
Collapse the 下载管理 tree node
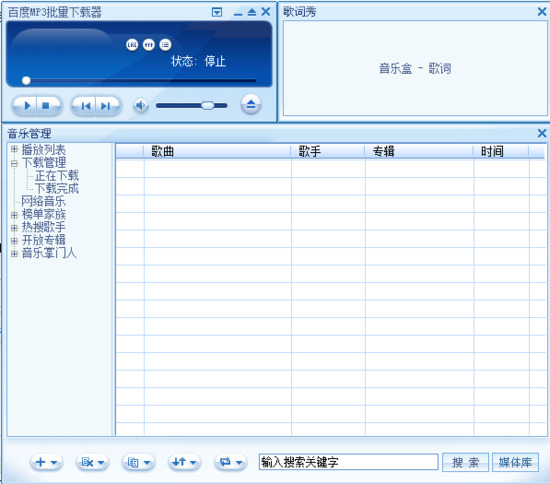14,163
